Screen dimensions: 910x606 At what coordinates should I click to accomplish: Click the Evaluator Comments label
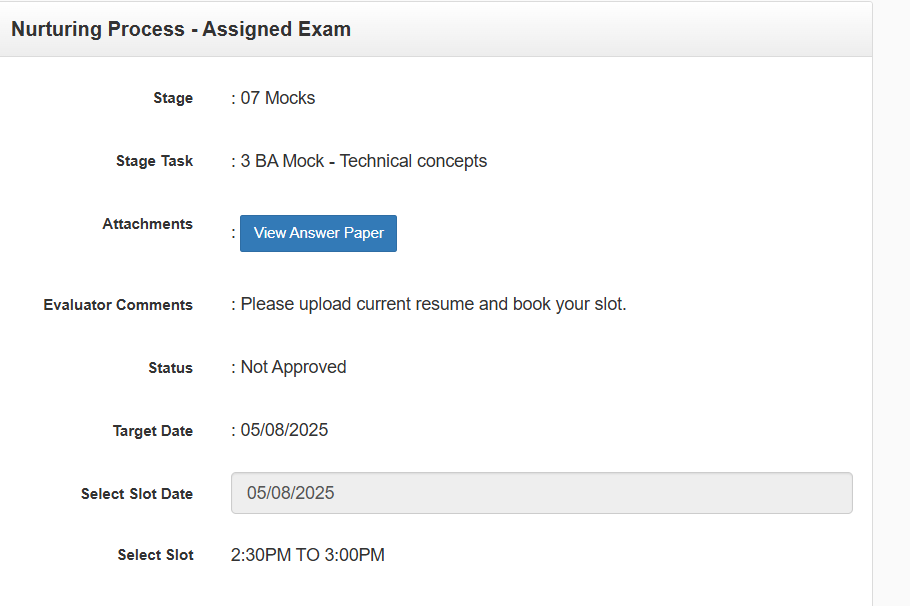point(118,305)
